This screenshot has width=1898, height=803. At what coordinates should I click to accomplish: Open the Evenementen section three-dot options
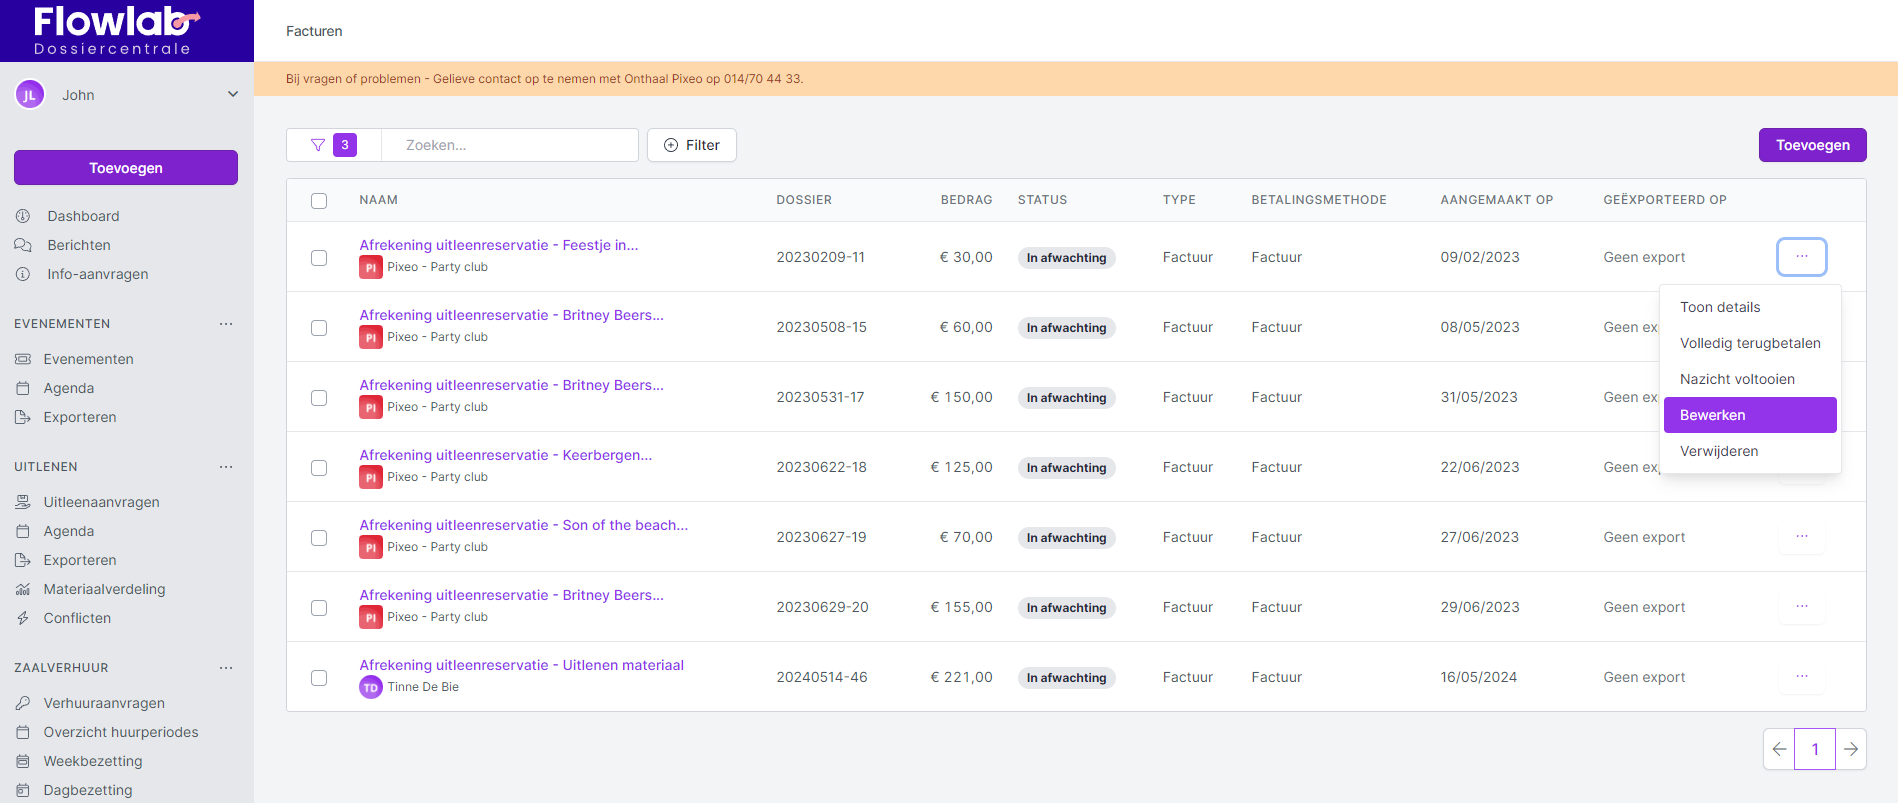tap(226, 324)
